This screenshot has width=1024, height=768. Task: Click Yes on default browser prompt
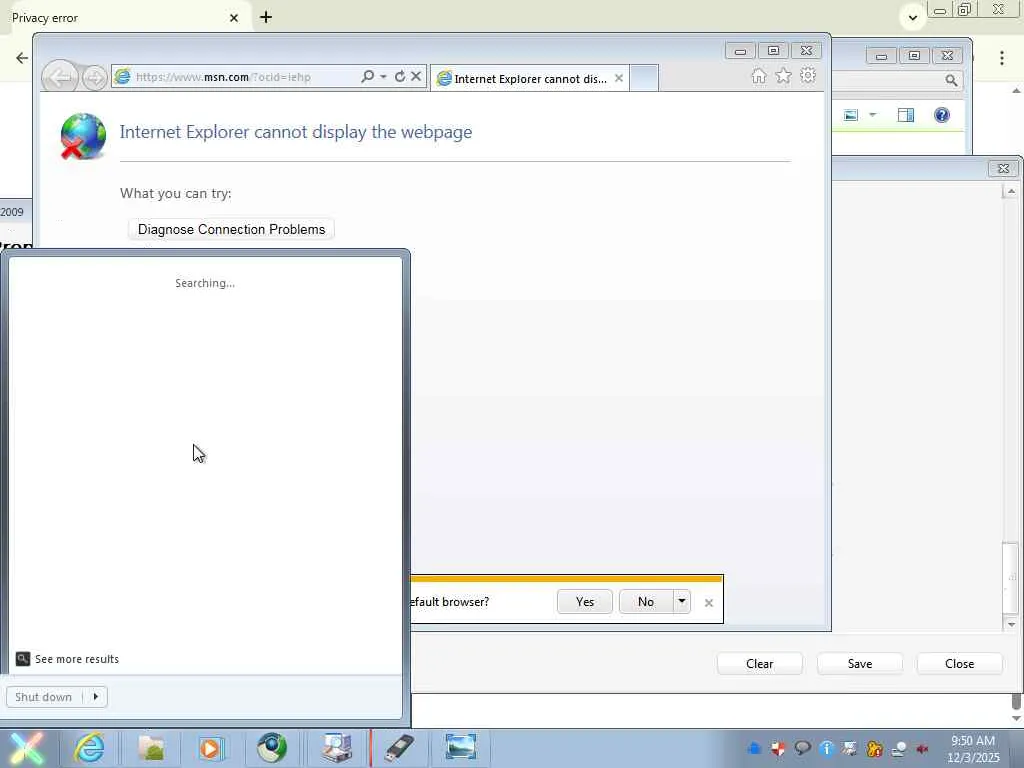click(584, 601)
